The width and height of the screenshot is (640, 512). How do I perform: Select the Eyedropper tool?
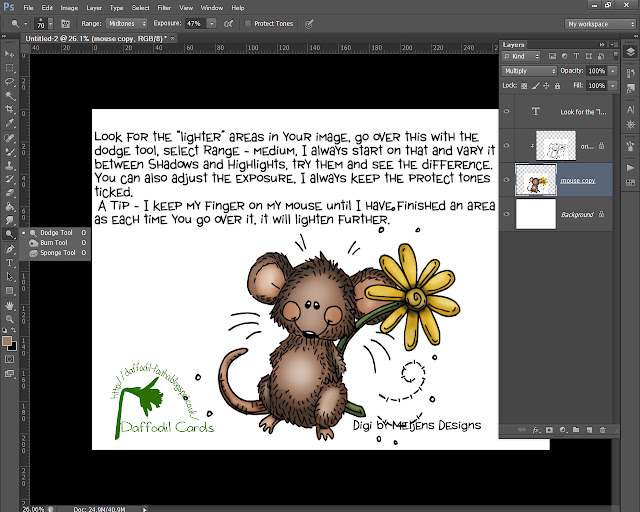point(9,123)
